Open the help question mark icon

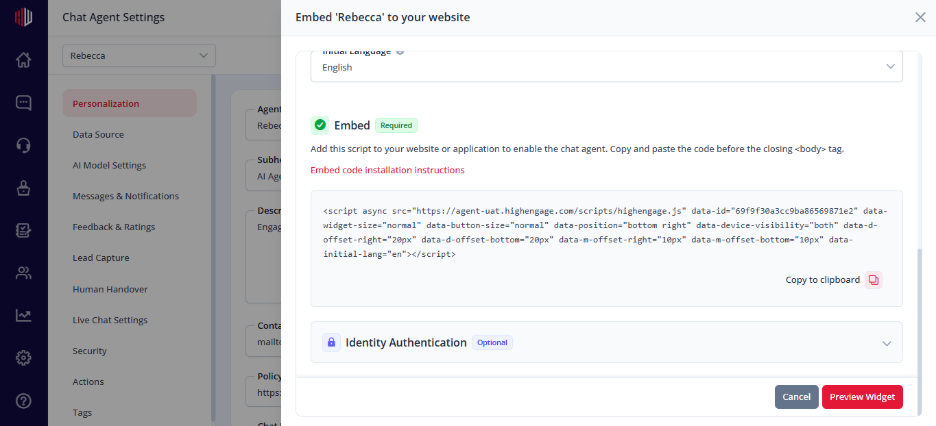(23, 400)
